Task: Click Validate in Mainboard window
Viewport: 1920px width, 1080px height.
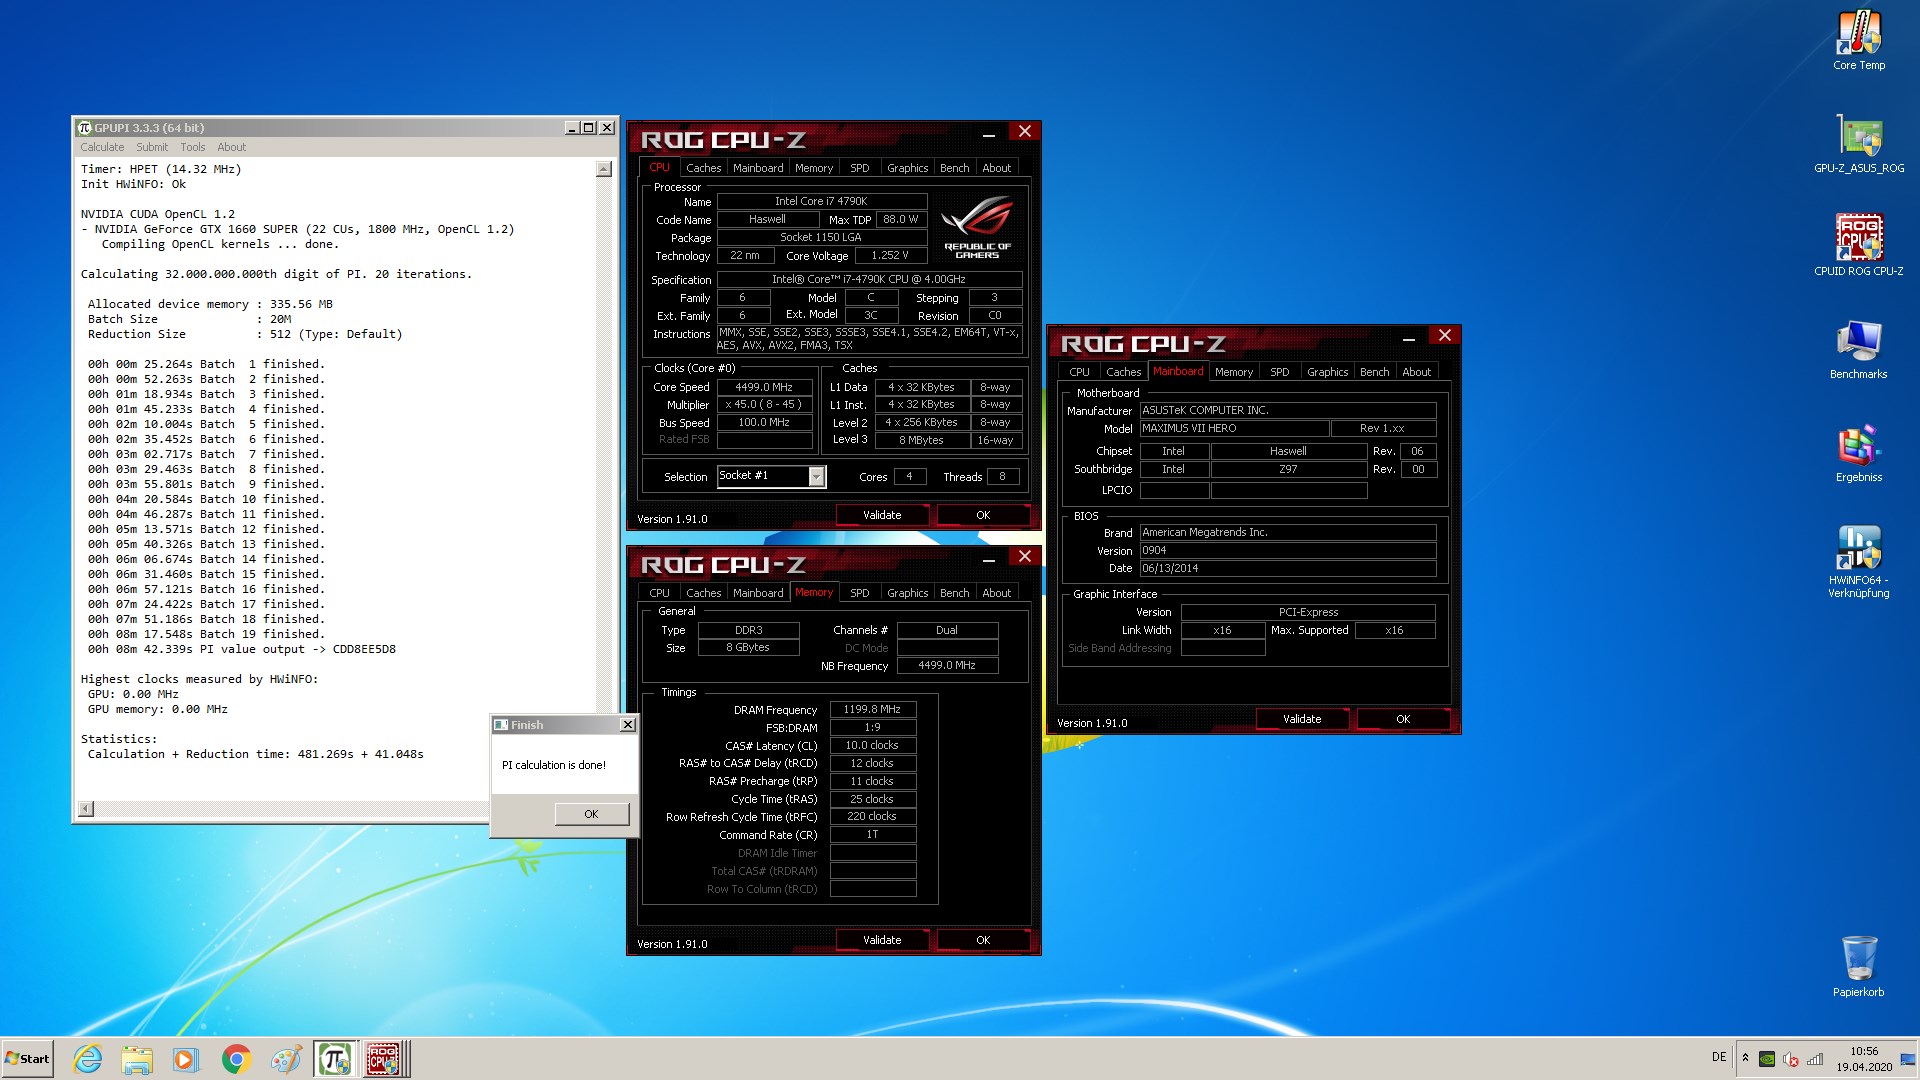Action: 1302,719
